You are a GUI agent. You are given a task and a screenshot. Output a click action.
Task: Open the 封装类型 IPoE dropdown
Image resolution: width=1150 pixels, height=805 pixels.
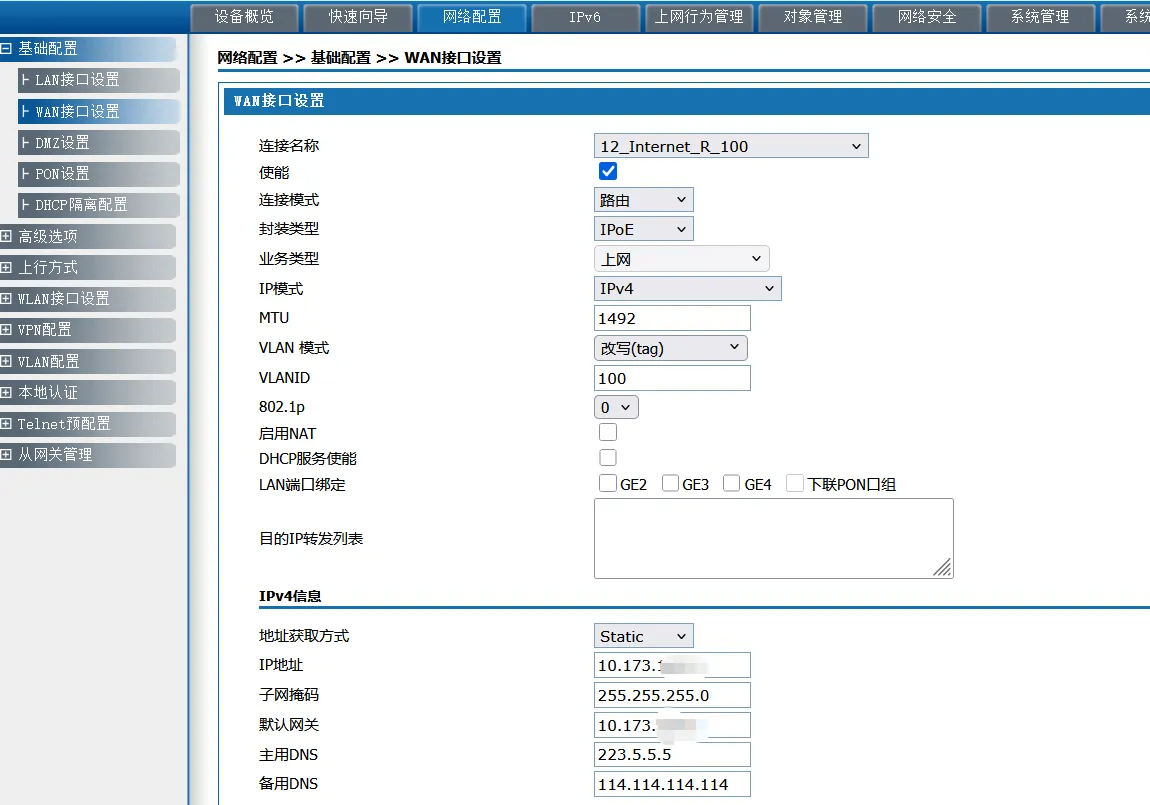(x=643, y=229)
